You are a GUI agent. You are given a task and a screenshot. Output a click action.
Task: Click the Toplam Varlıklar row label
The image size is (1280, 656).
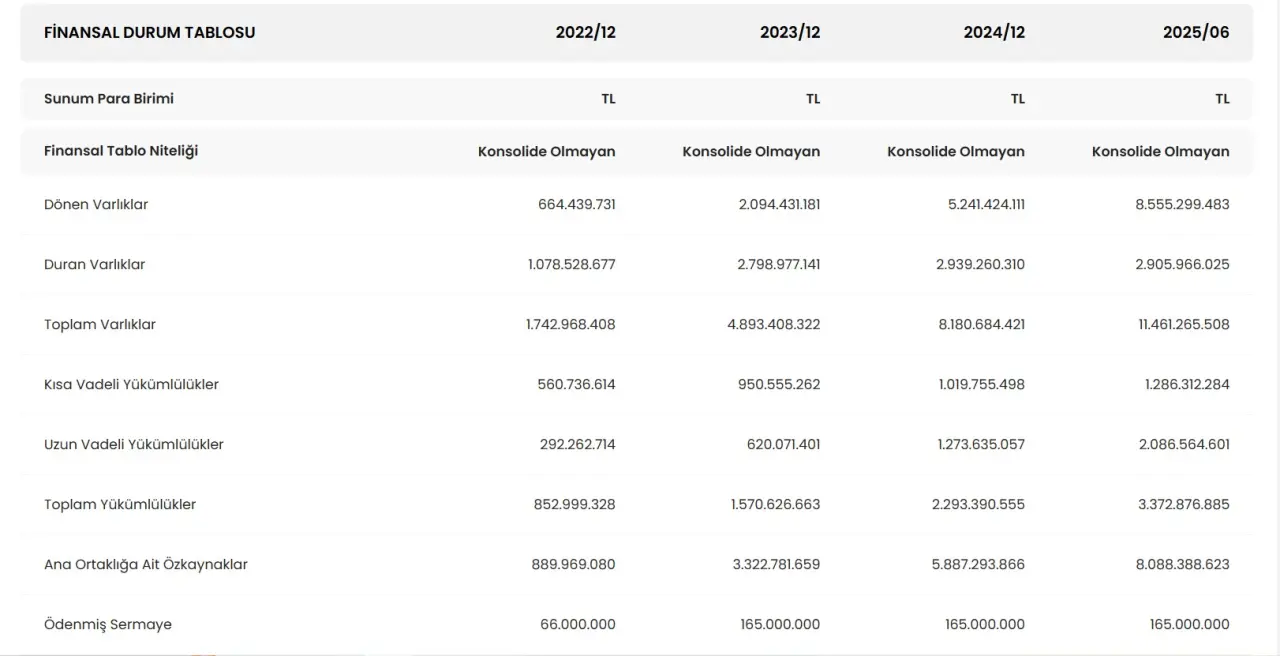tap(100, 324)
